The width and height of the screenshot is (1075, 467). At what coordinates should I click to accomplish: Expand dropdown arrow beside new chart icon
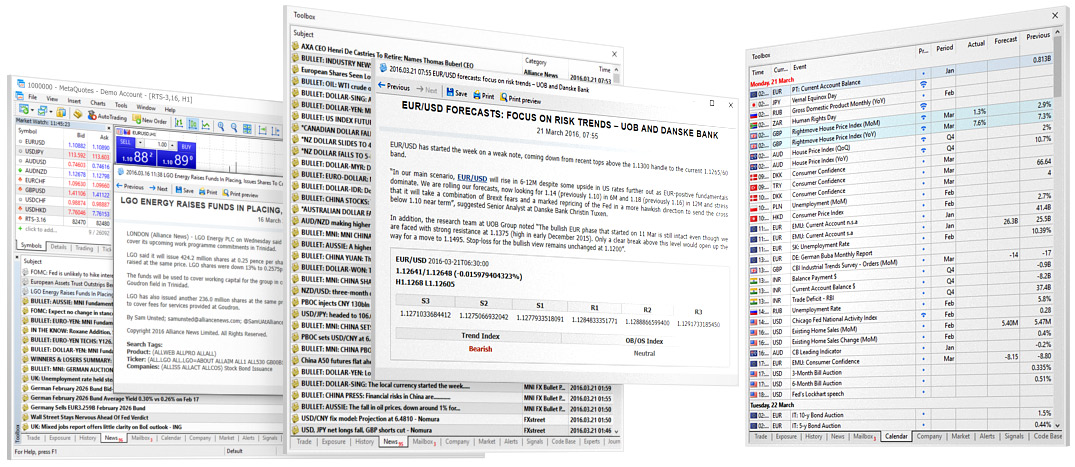click(x=32, y=110)
